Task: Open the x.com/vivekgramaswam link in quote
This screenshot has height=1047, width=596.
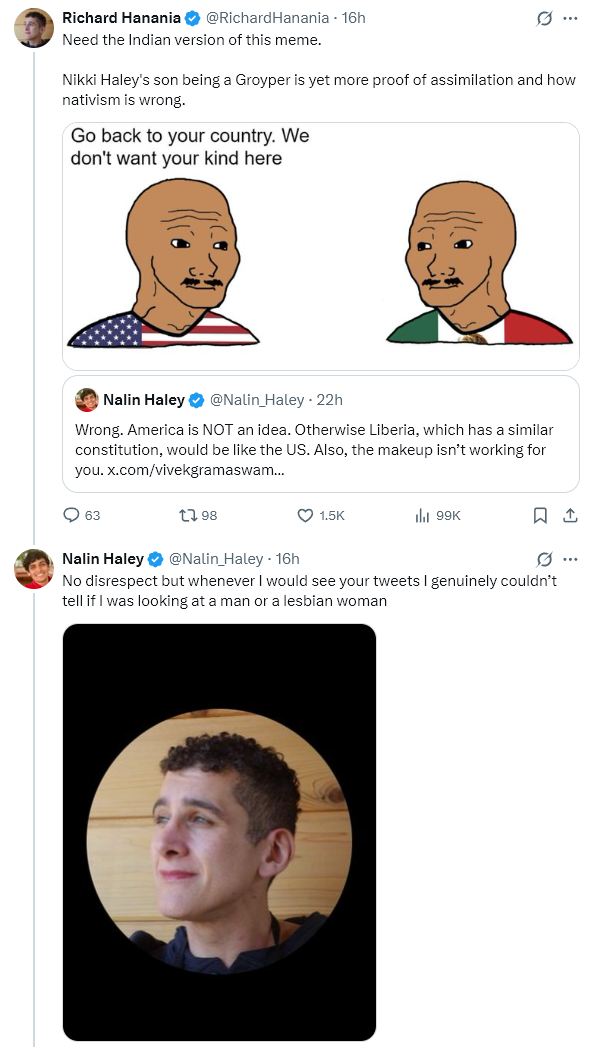Action: click(x=190, y=470)
